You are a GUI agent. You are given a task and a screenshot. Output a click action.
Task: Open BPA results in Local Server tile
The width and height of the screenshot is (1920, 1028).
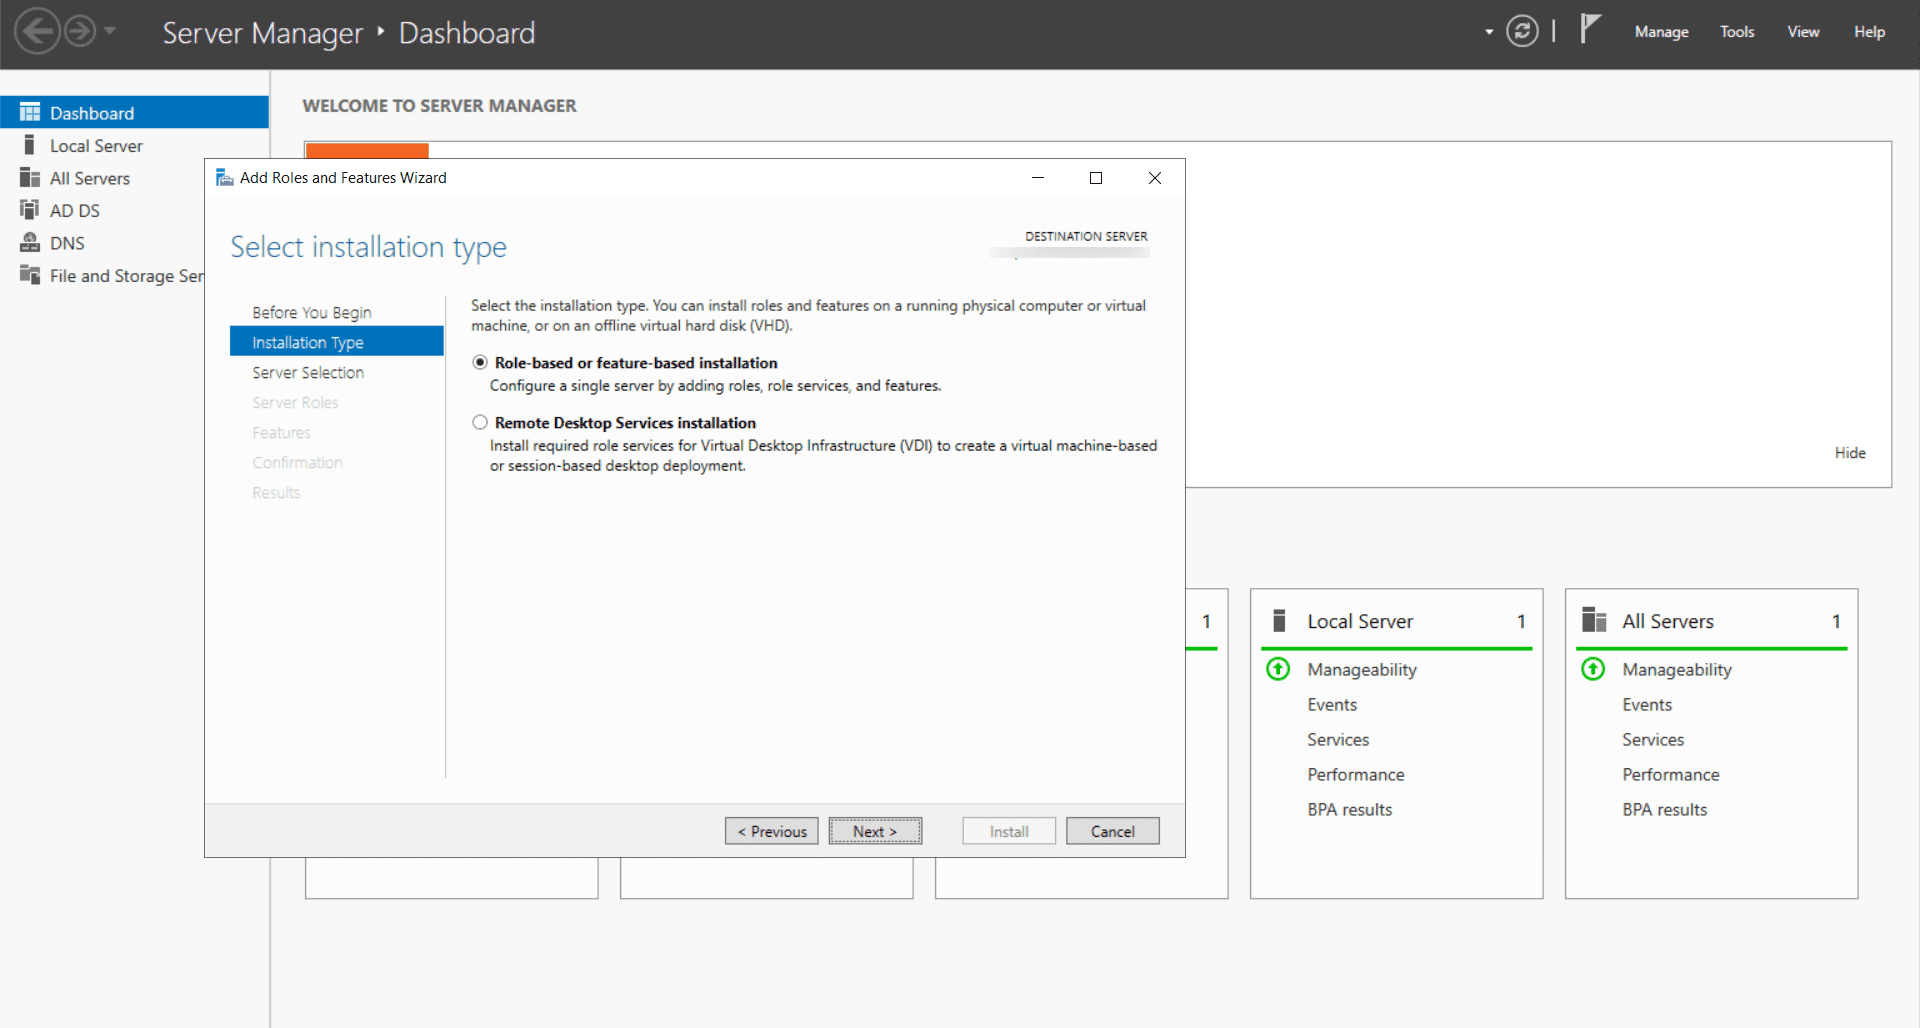(1350, 810)
